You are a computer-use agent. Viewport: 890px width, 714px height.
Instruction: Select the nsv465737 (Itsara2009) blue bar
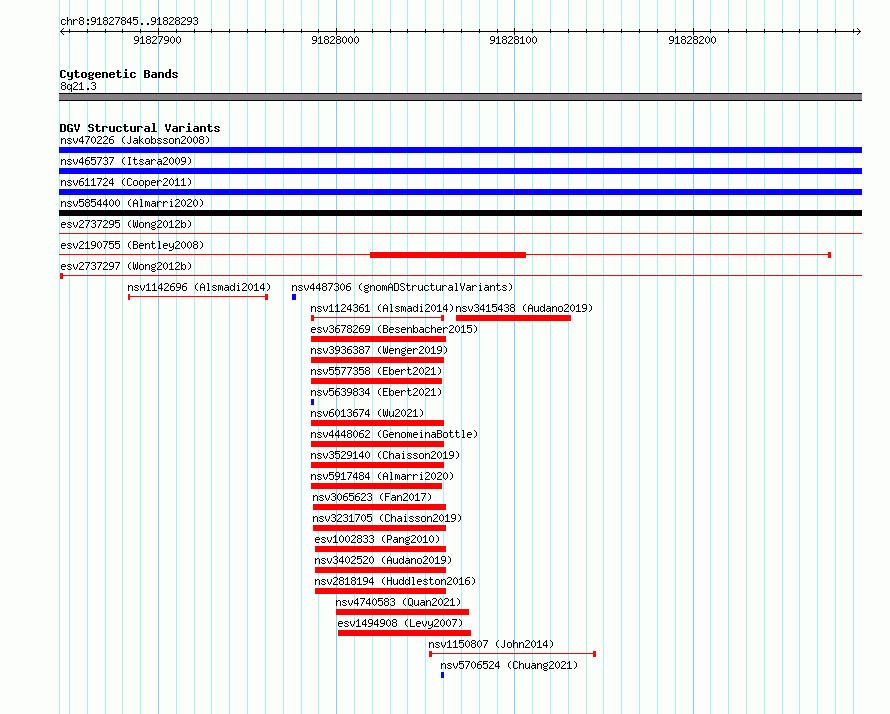(x=460, y=171)
